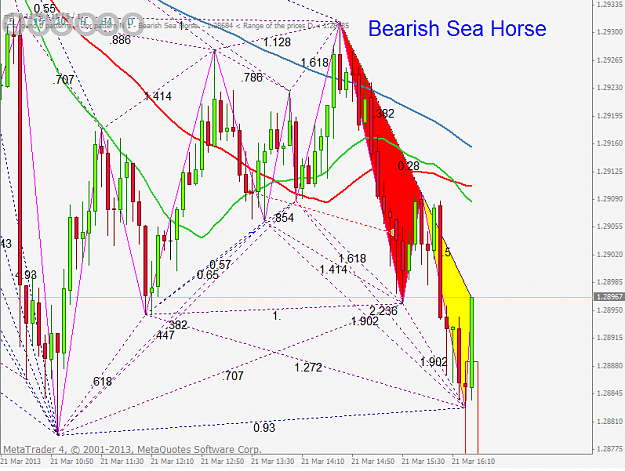This screenshot has width=625, height=471.
Task: Click the '21 Mar 14:50' time axis label
Action: [x=373, y=461]
